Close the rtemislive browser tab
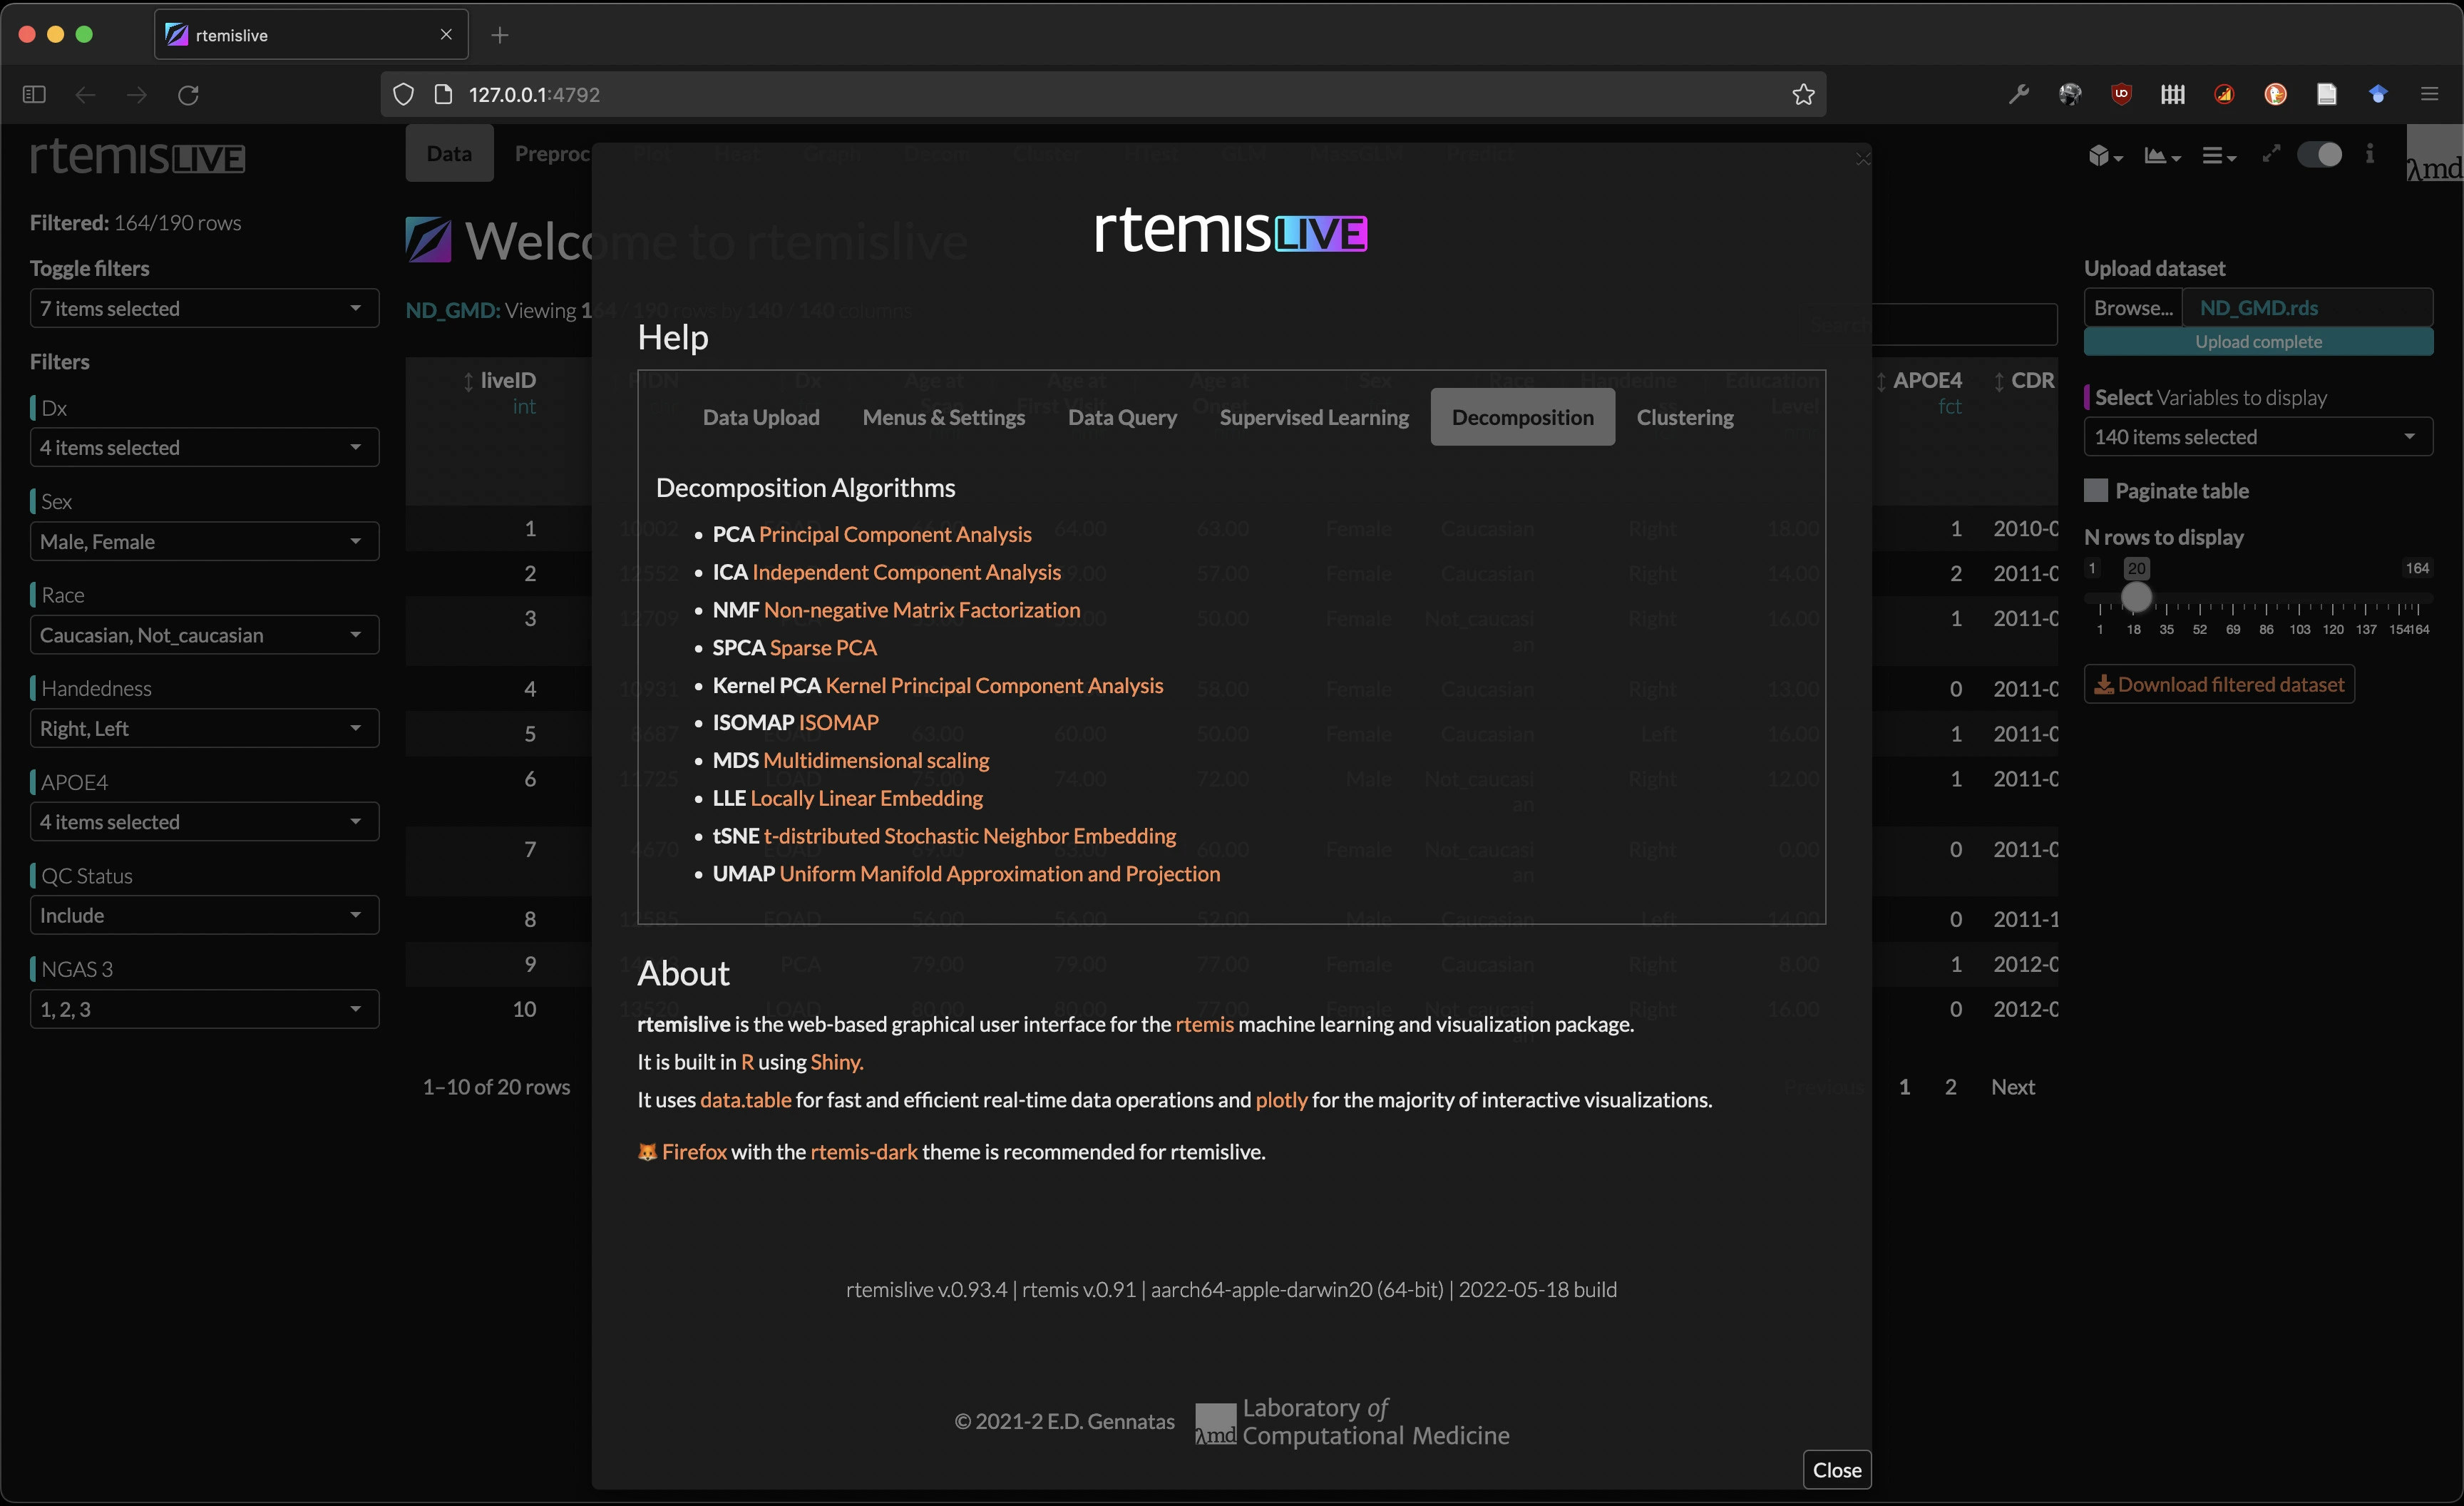The height and width of the screenshot is (1506, 2464). tap(446, 34)
